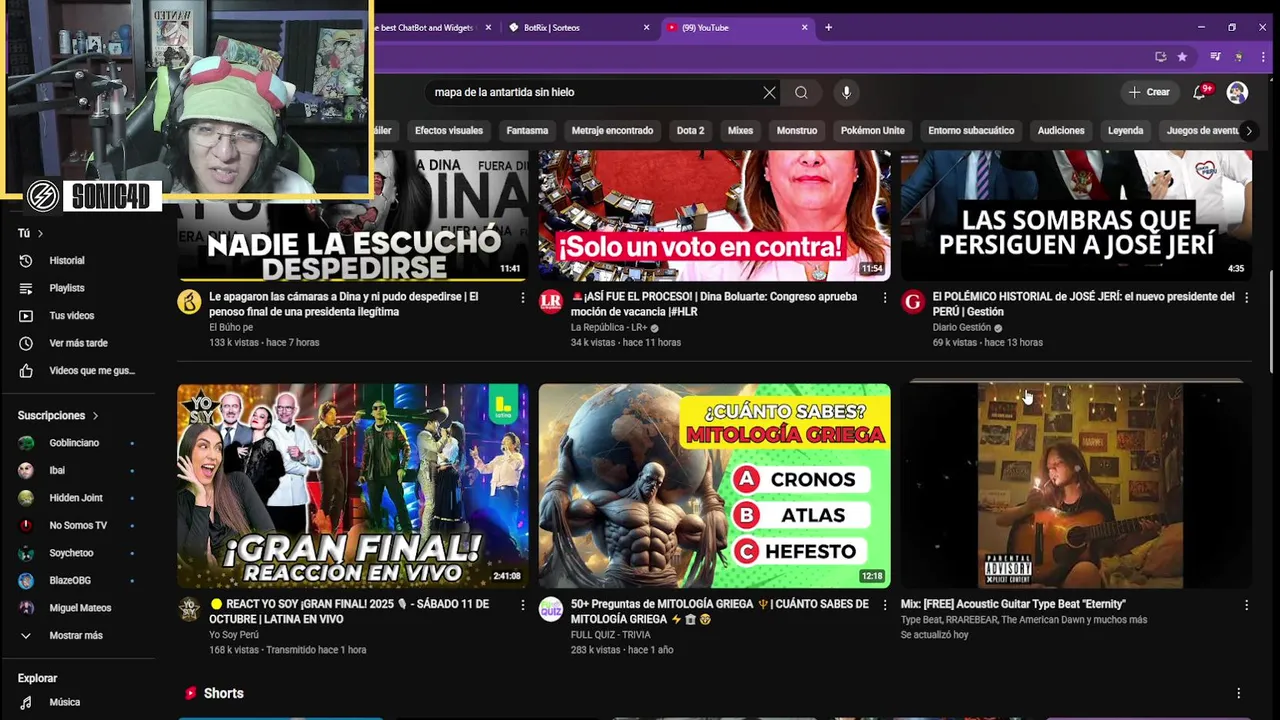Start voice search with the microphone icon
The image size is (1280, 720).
(846, 92)
